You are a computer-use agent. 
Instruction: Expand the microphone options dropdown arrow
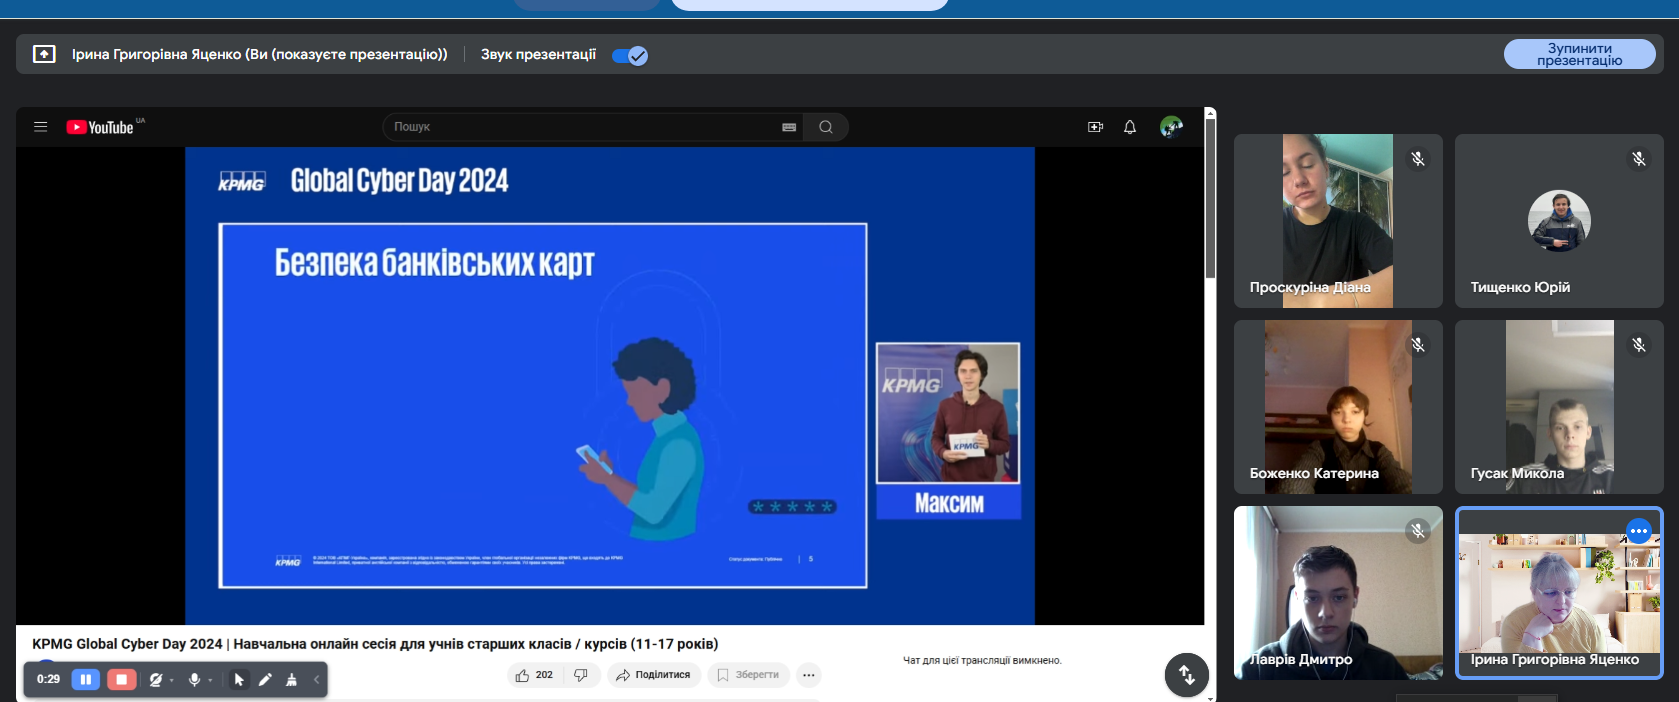click(x=210, y=681)
